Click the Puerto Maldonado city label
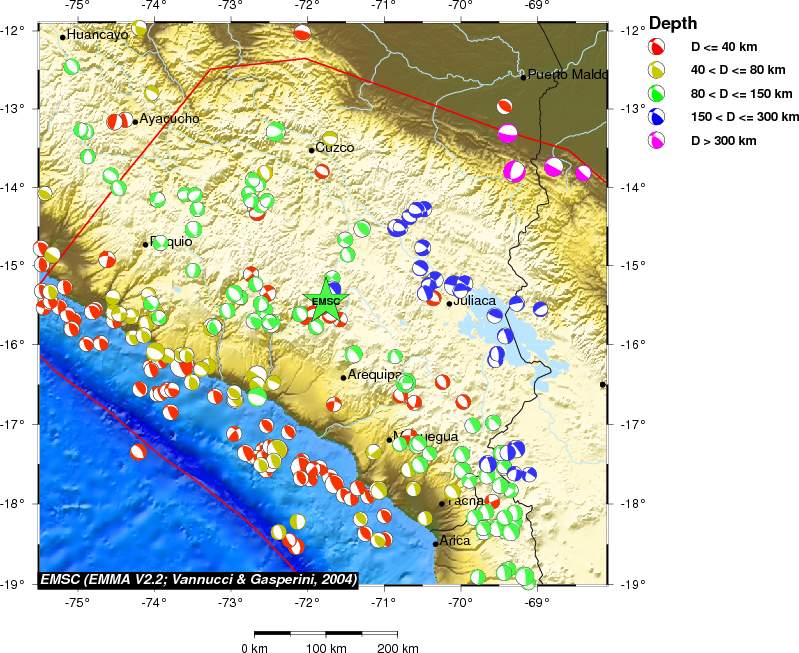The width and height of the screenshot is (799, 653). [x=567, y=74]
